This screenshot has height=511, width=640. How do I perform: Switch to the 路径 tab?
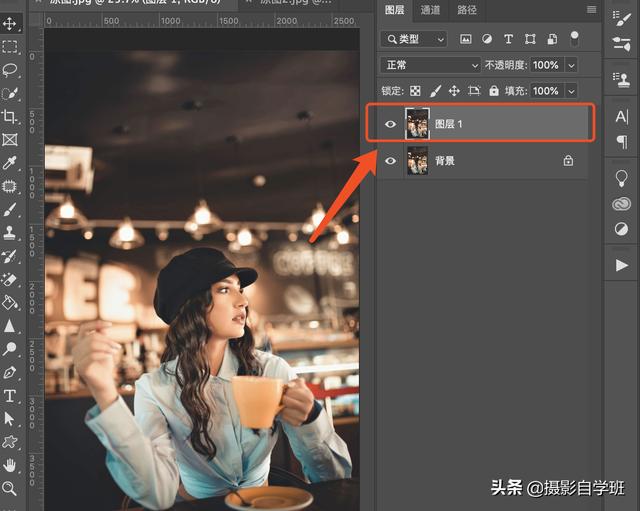467,10
